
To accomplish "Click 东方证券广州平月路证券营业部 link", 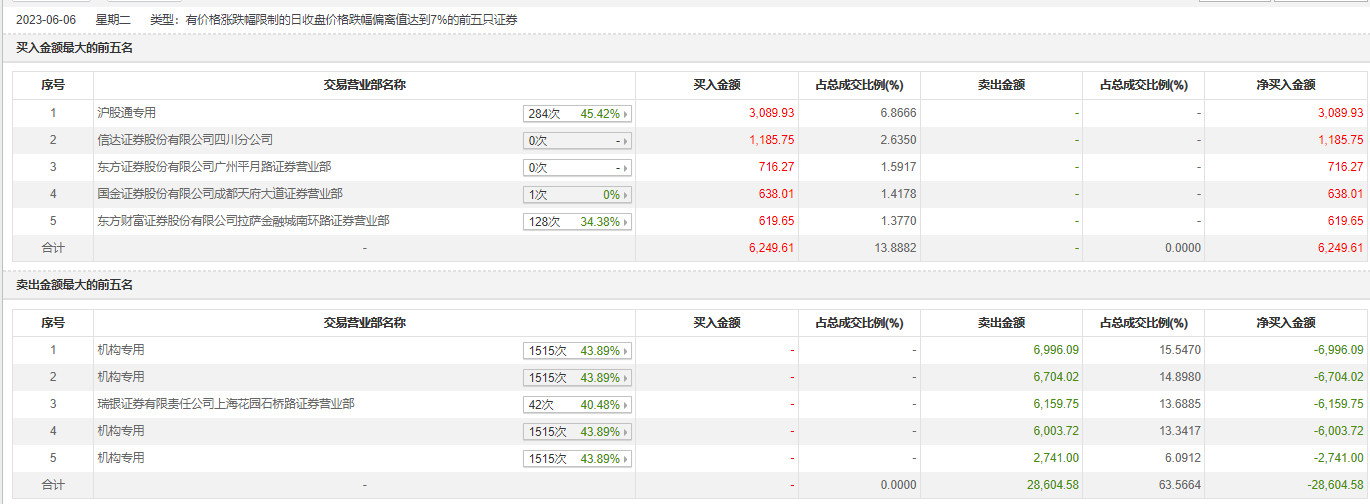I will 214,167.
